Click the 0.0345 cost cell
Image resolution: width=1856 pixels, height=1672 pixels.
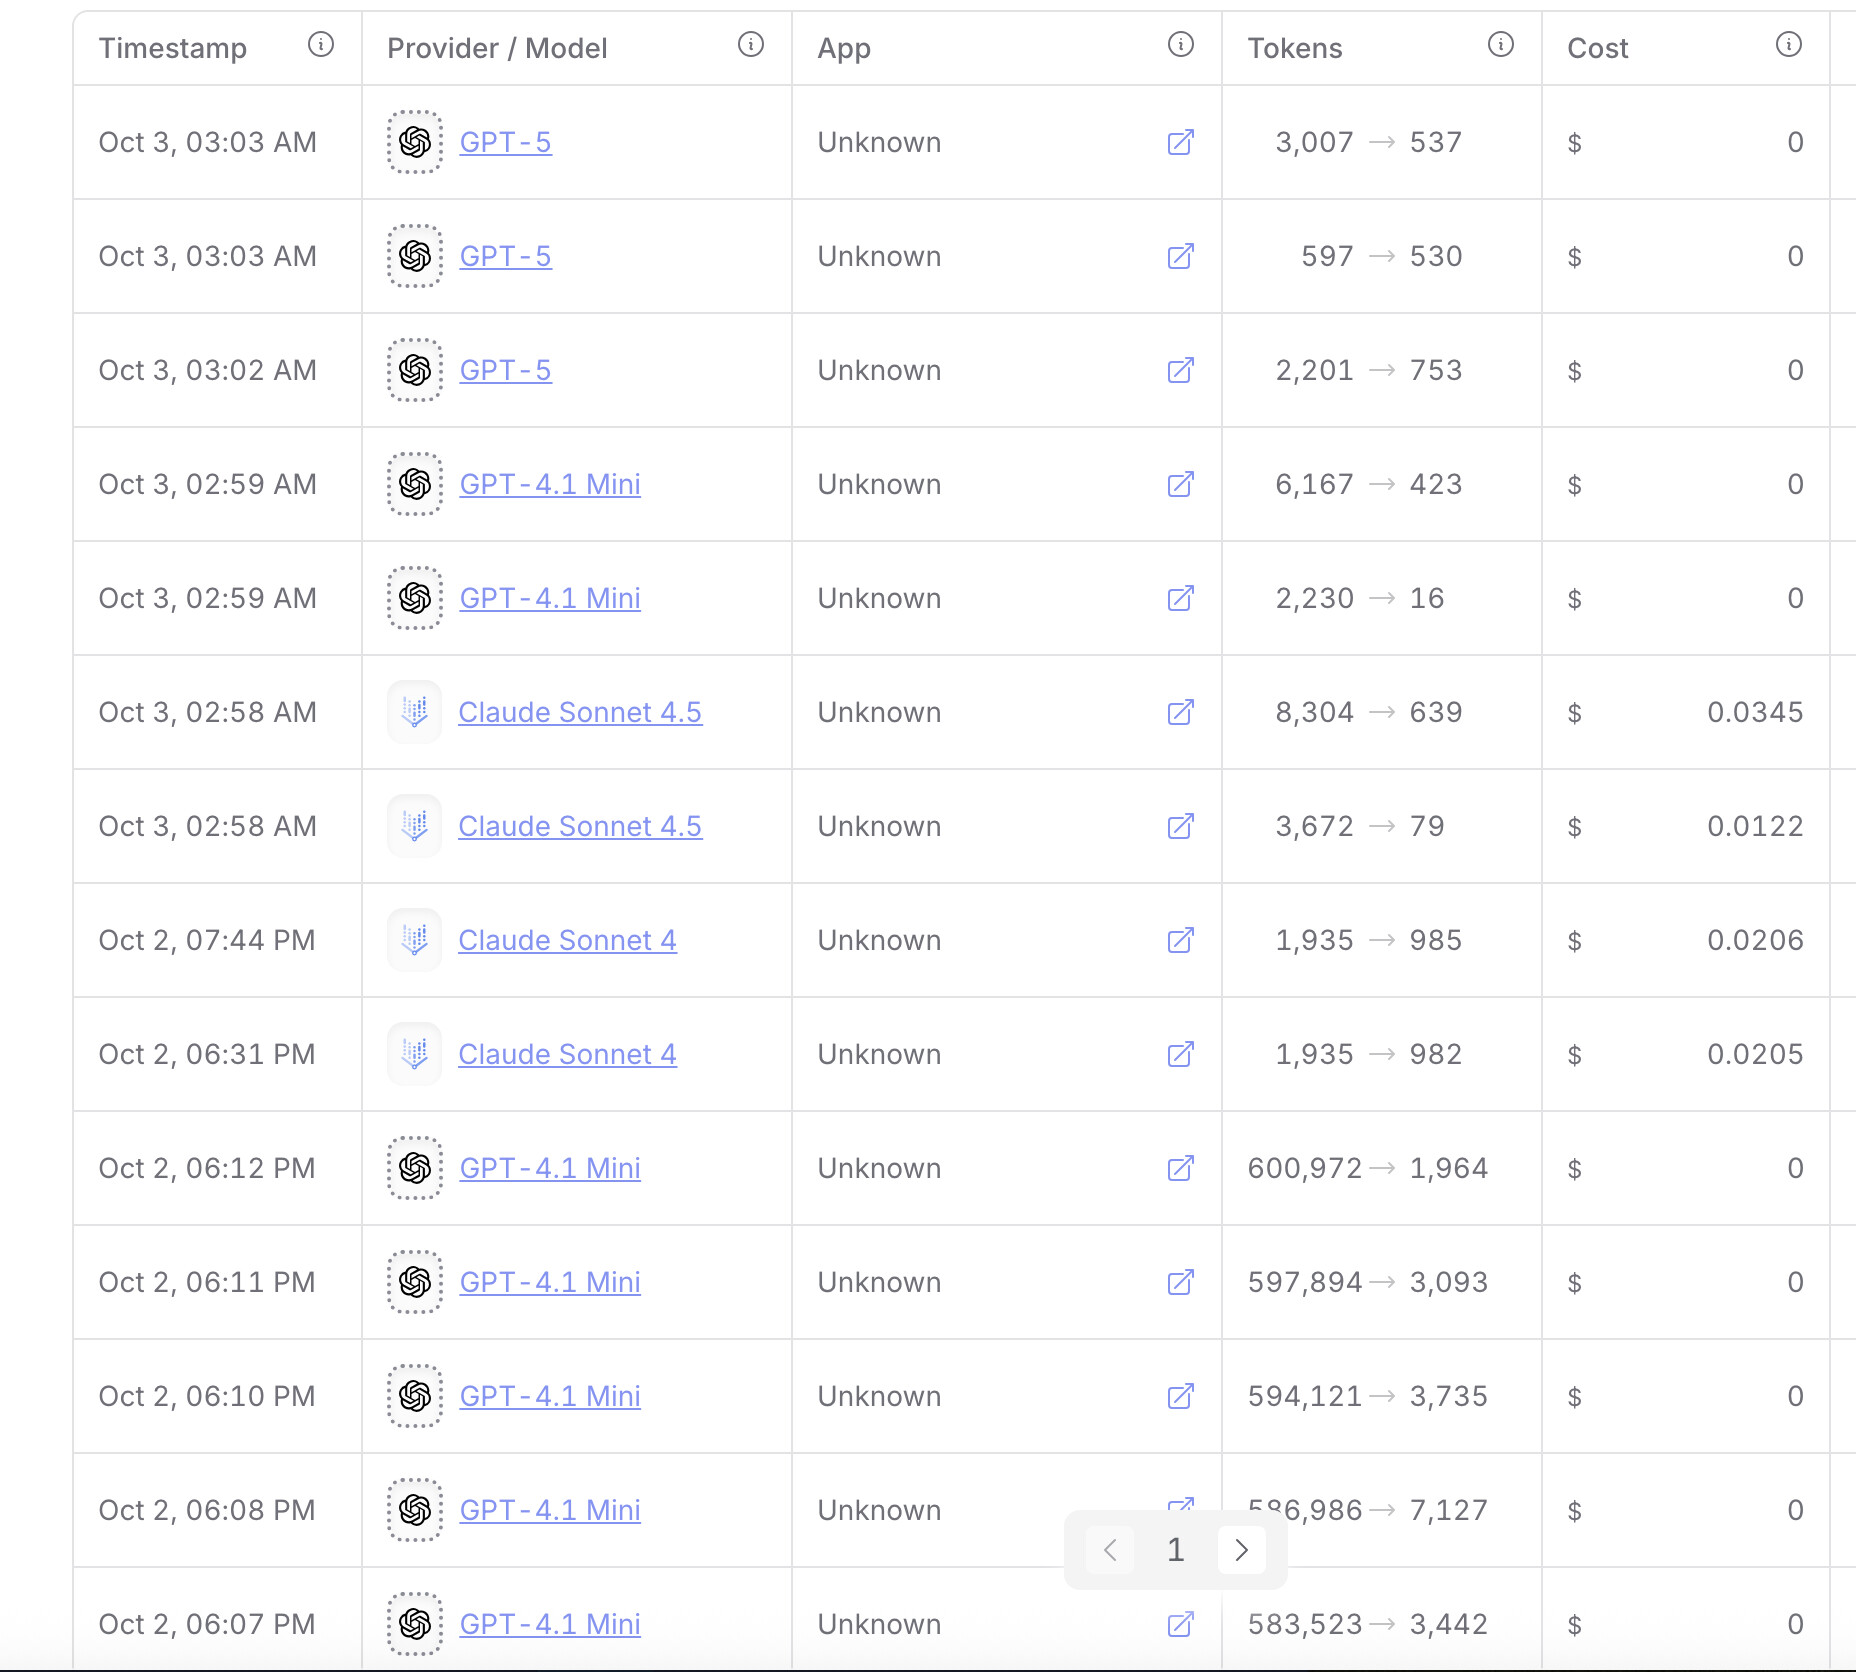[x=1754, y=713]
